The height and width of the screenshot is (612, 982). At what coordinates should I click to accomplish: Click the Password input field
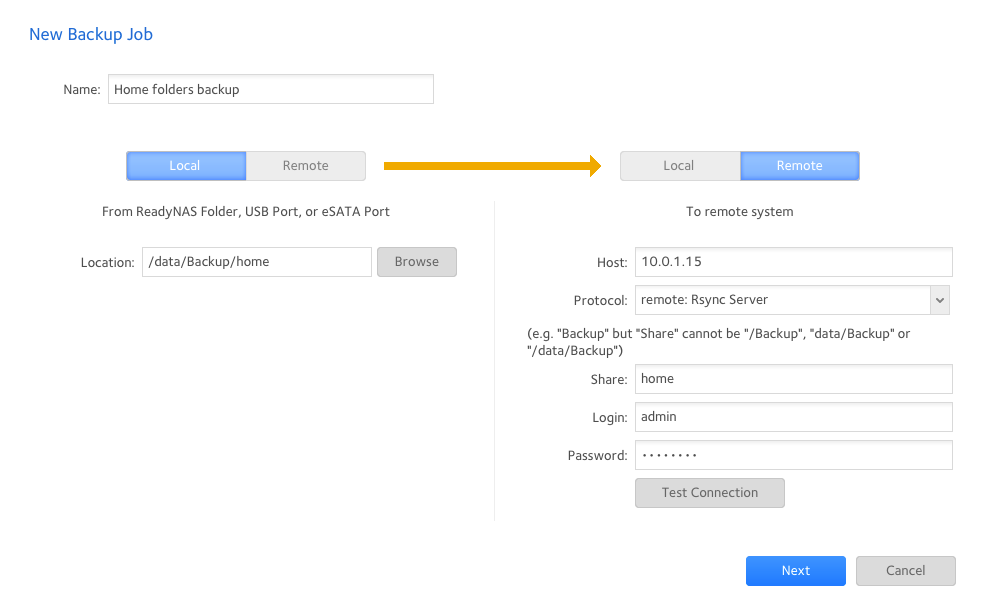[793, 455]
